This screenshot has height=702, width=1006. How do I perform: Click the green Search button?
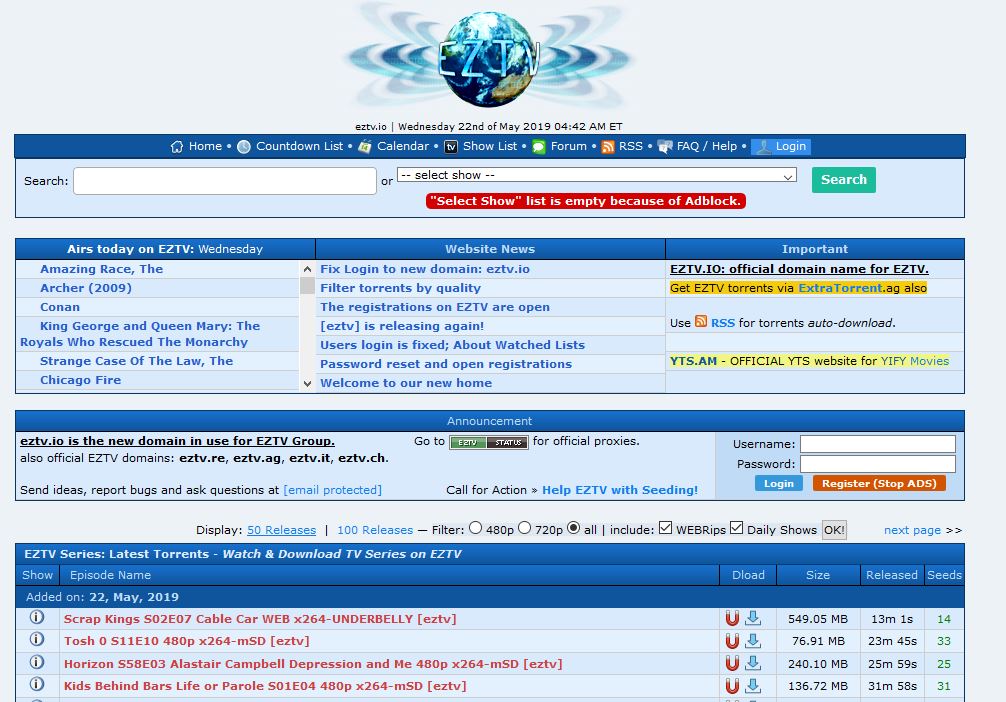pyautogui.click(x=843, y=180)
